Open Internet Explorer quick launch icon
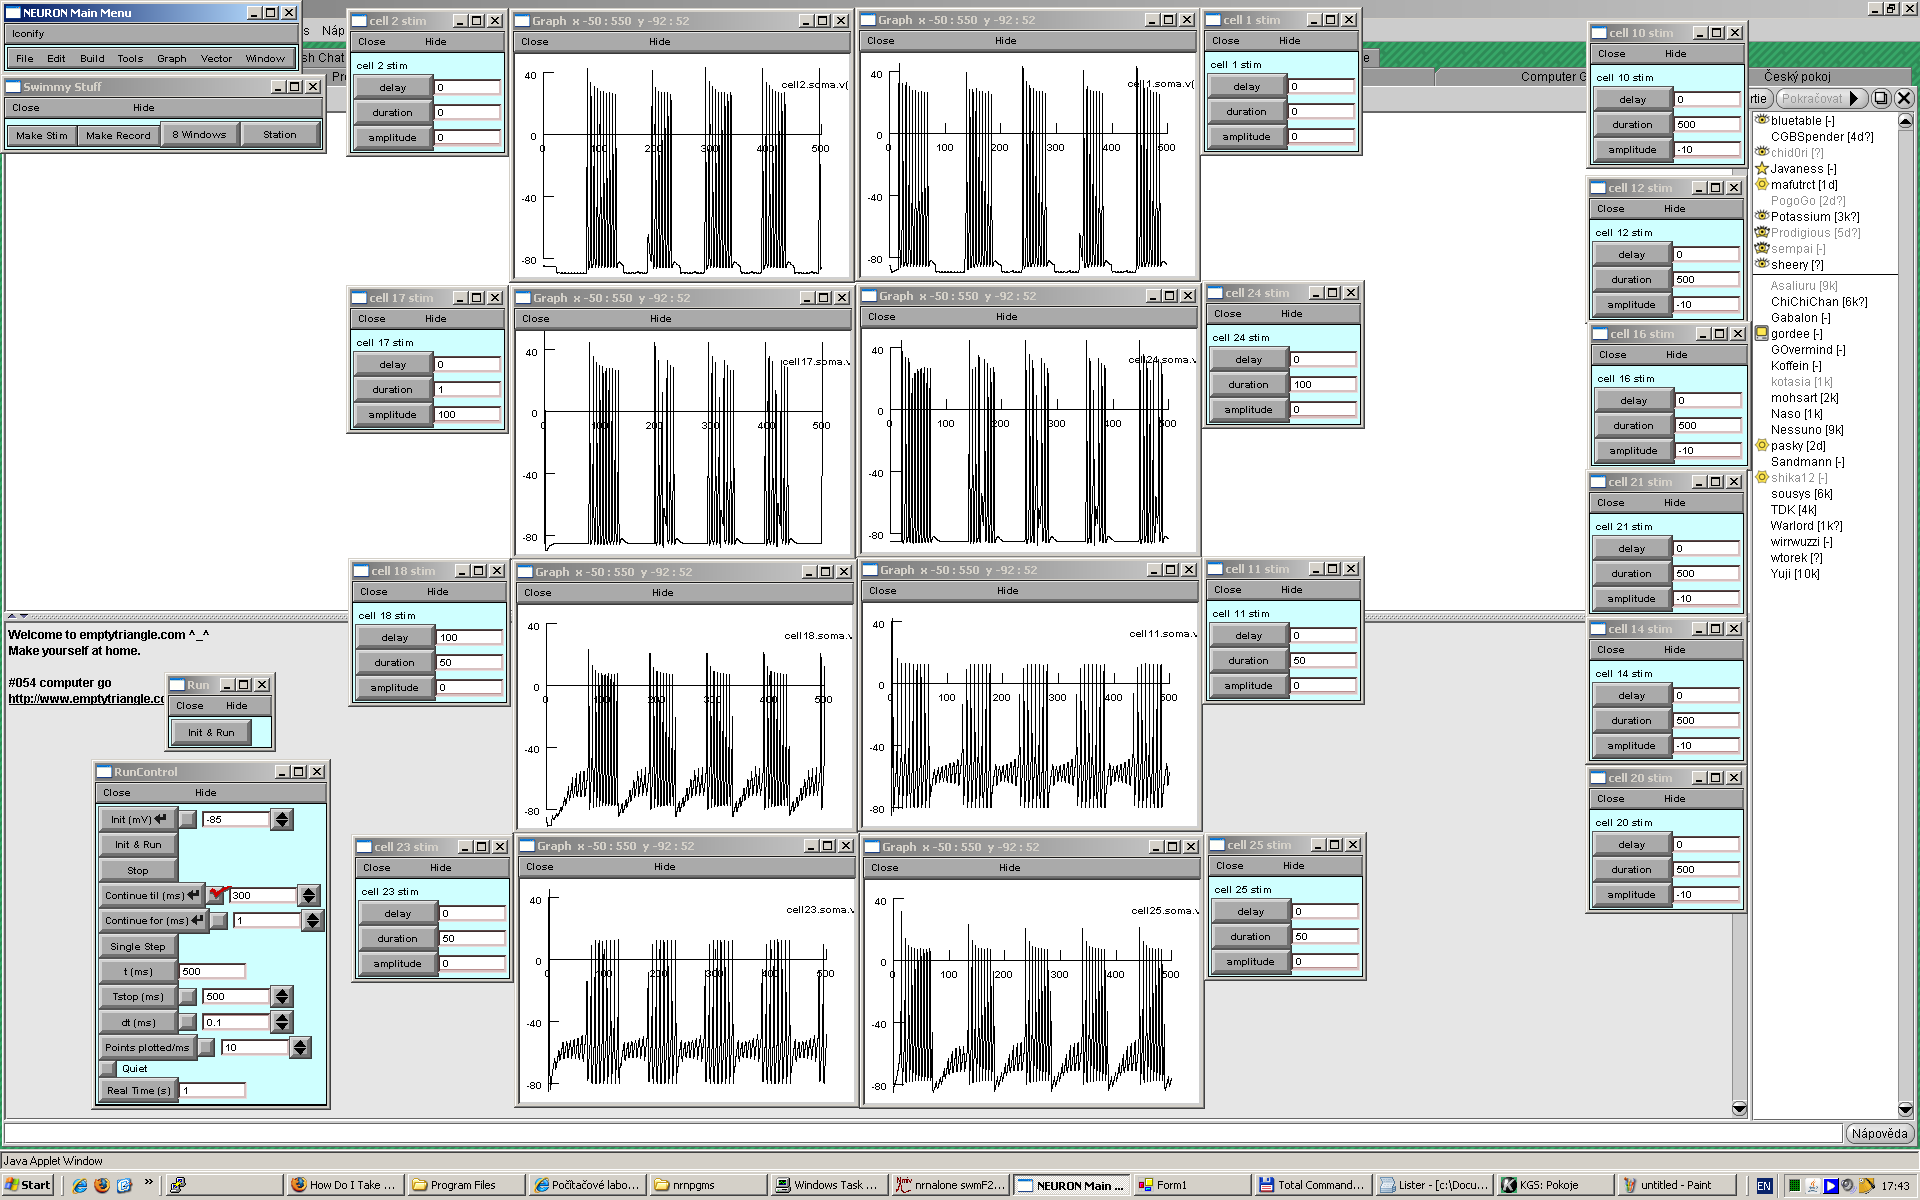This screenshot has width=1920, height=1200. click(80, 1185)
